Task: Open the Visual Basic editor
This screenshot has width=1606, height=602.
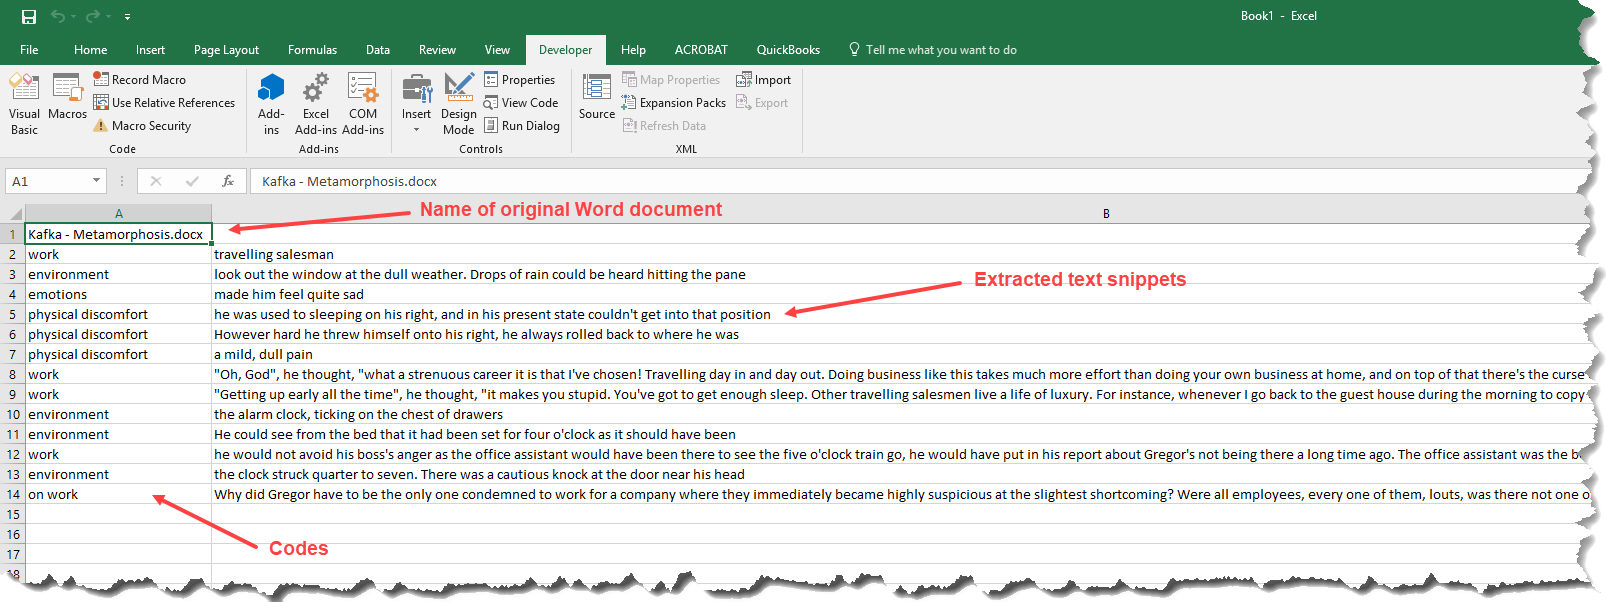Action: [24, 104]
